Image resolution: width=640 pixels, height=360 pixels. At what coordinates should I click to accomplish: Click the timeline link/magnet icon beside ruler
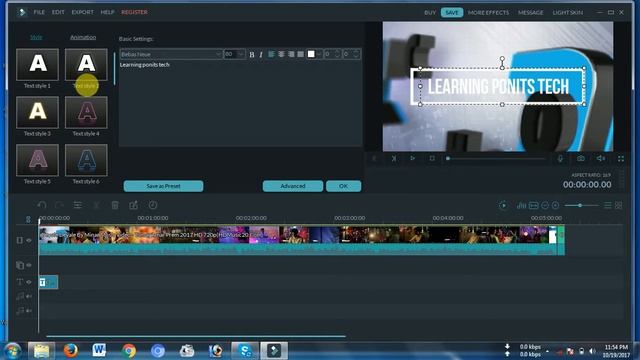coord(28,220)
